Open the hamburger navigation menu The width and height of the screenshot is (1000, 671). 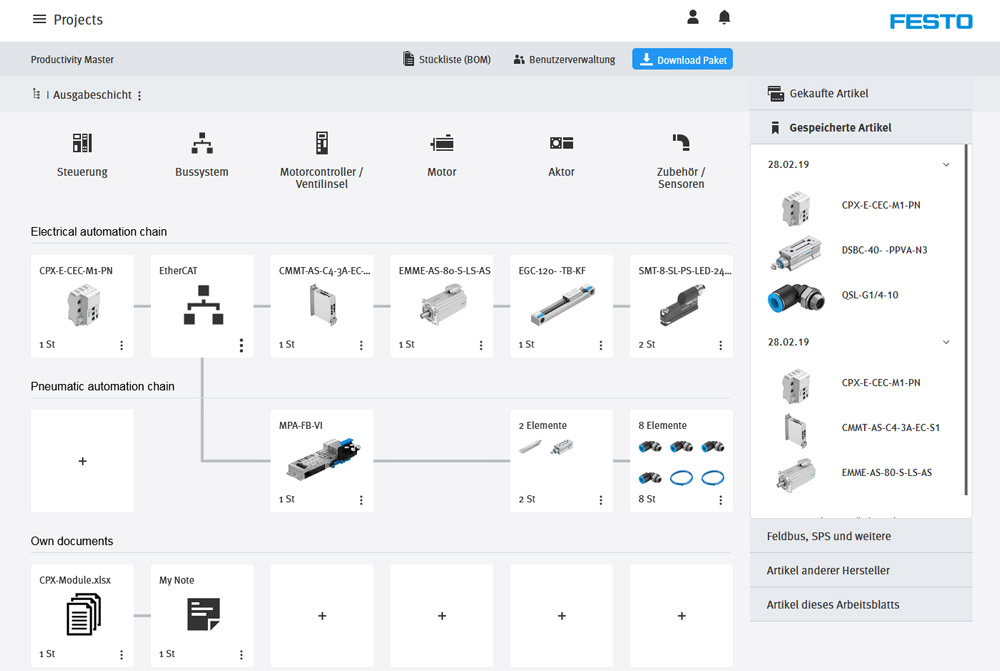[x=37, y=19]
